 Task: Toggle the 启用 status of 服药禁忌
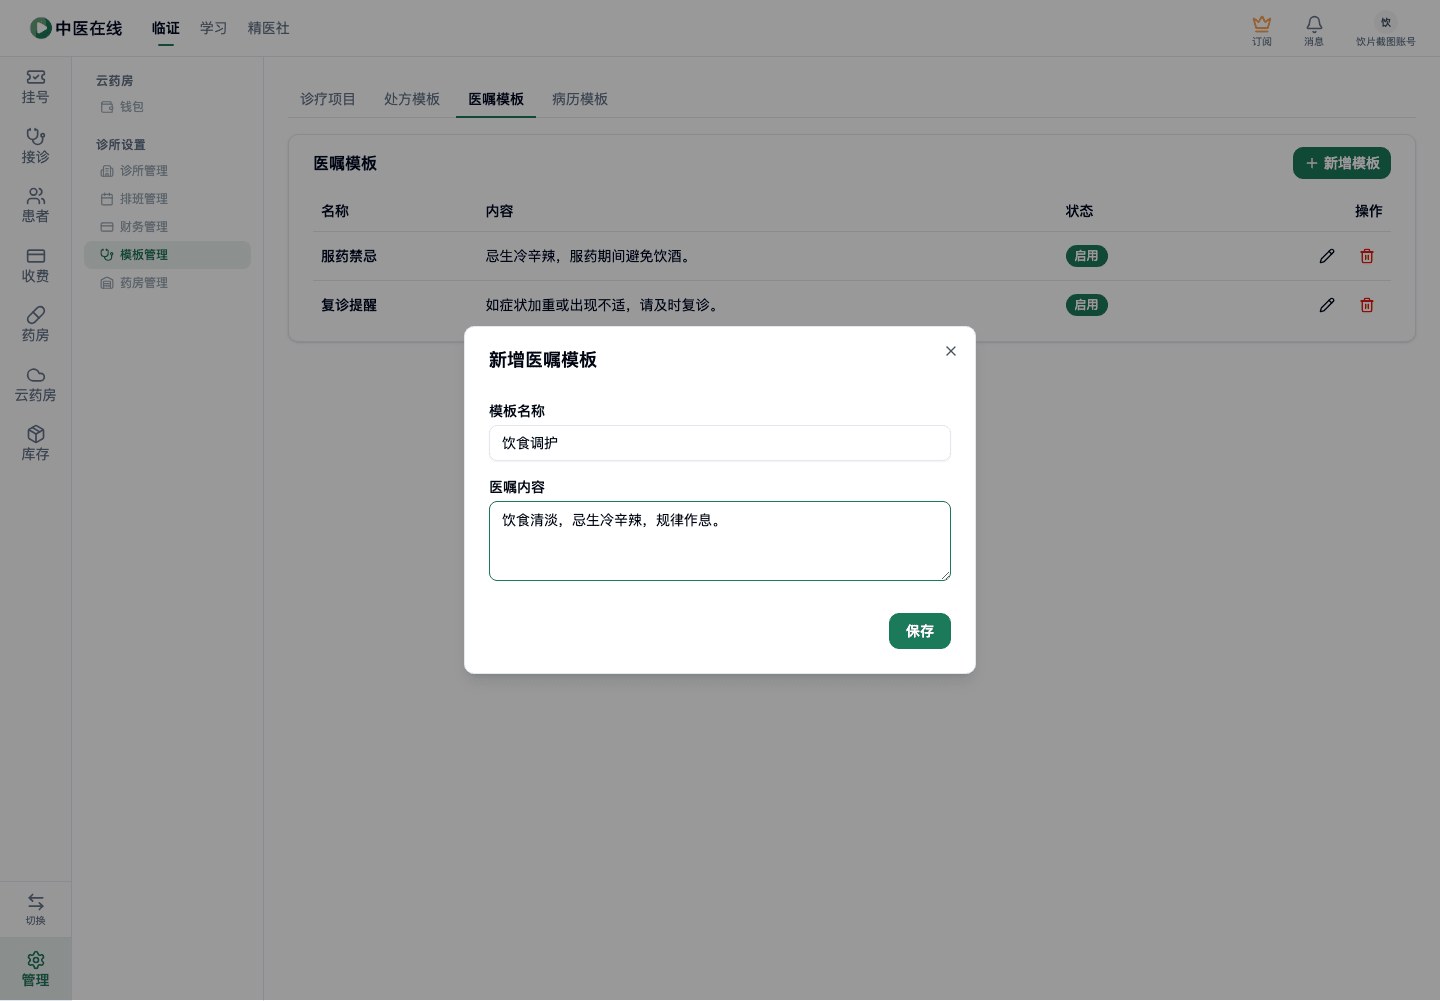pyautogui.click(x=1087, y=256)
